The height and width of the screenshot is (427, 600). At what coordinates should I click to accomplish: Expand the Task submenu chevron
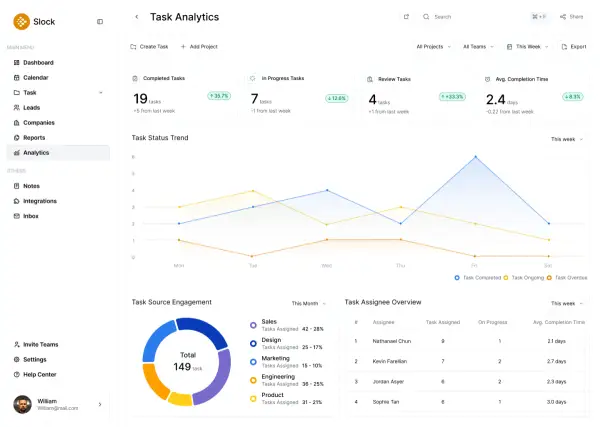coord(101,92)
